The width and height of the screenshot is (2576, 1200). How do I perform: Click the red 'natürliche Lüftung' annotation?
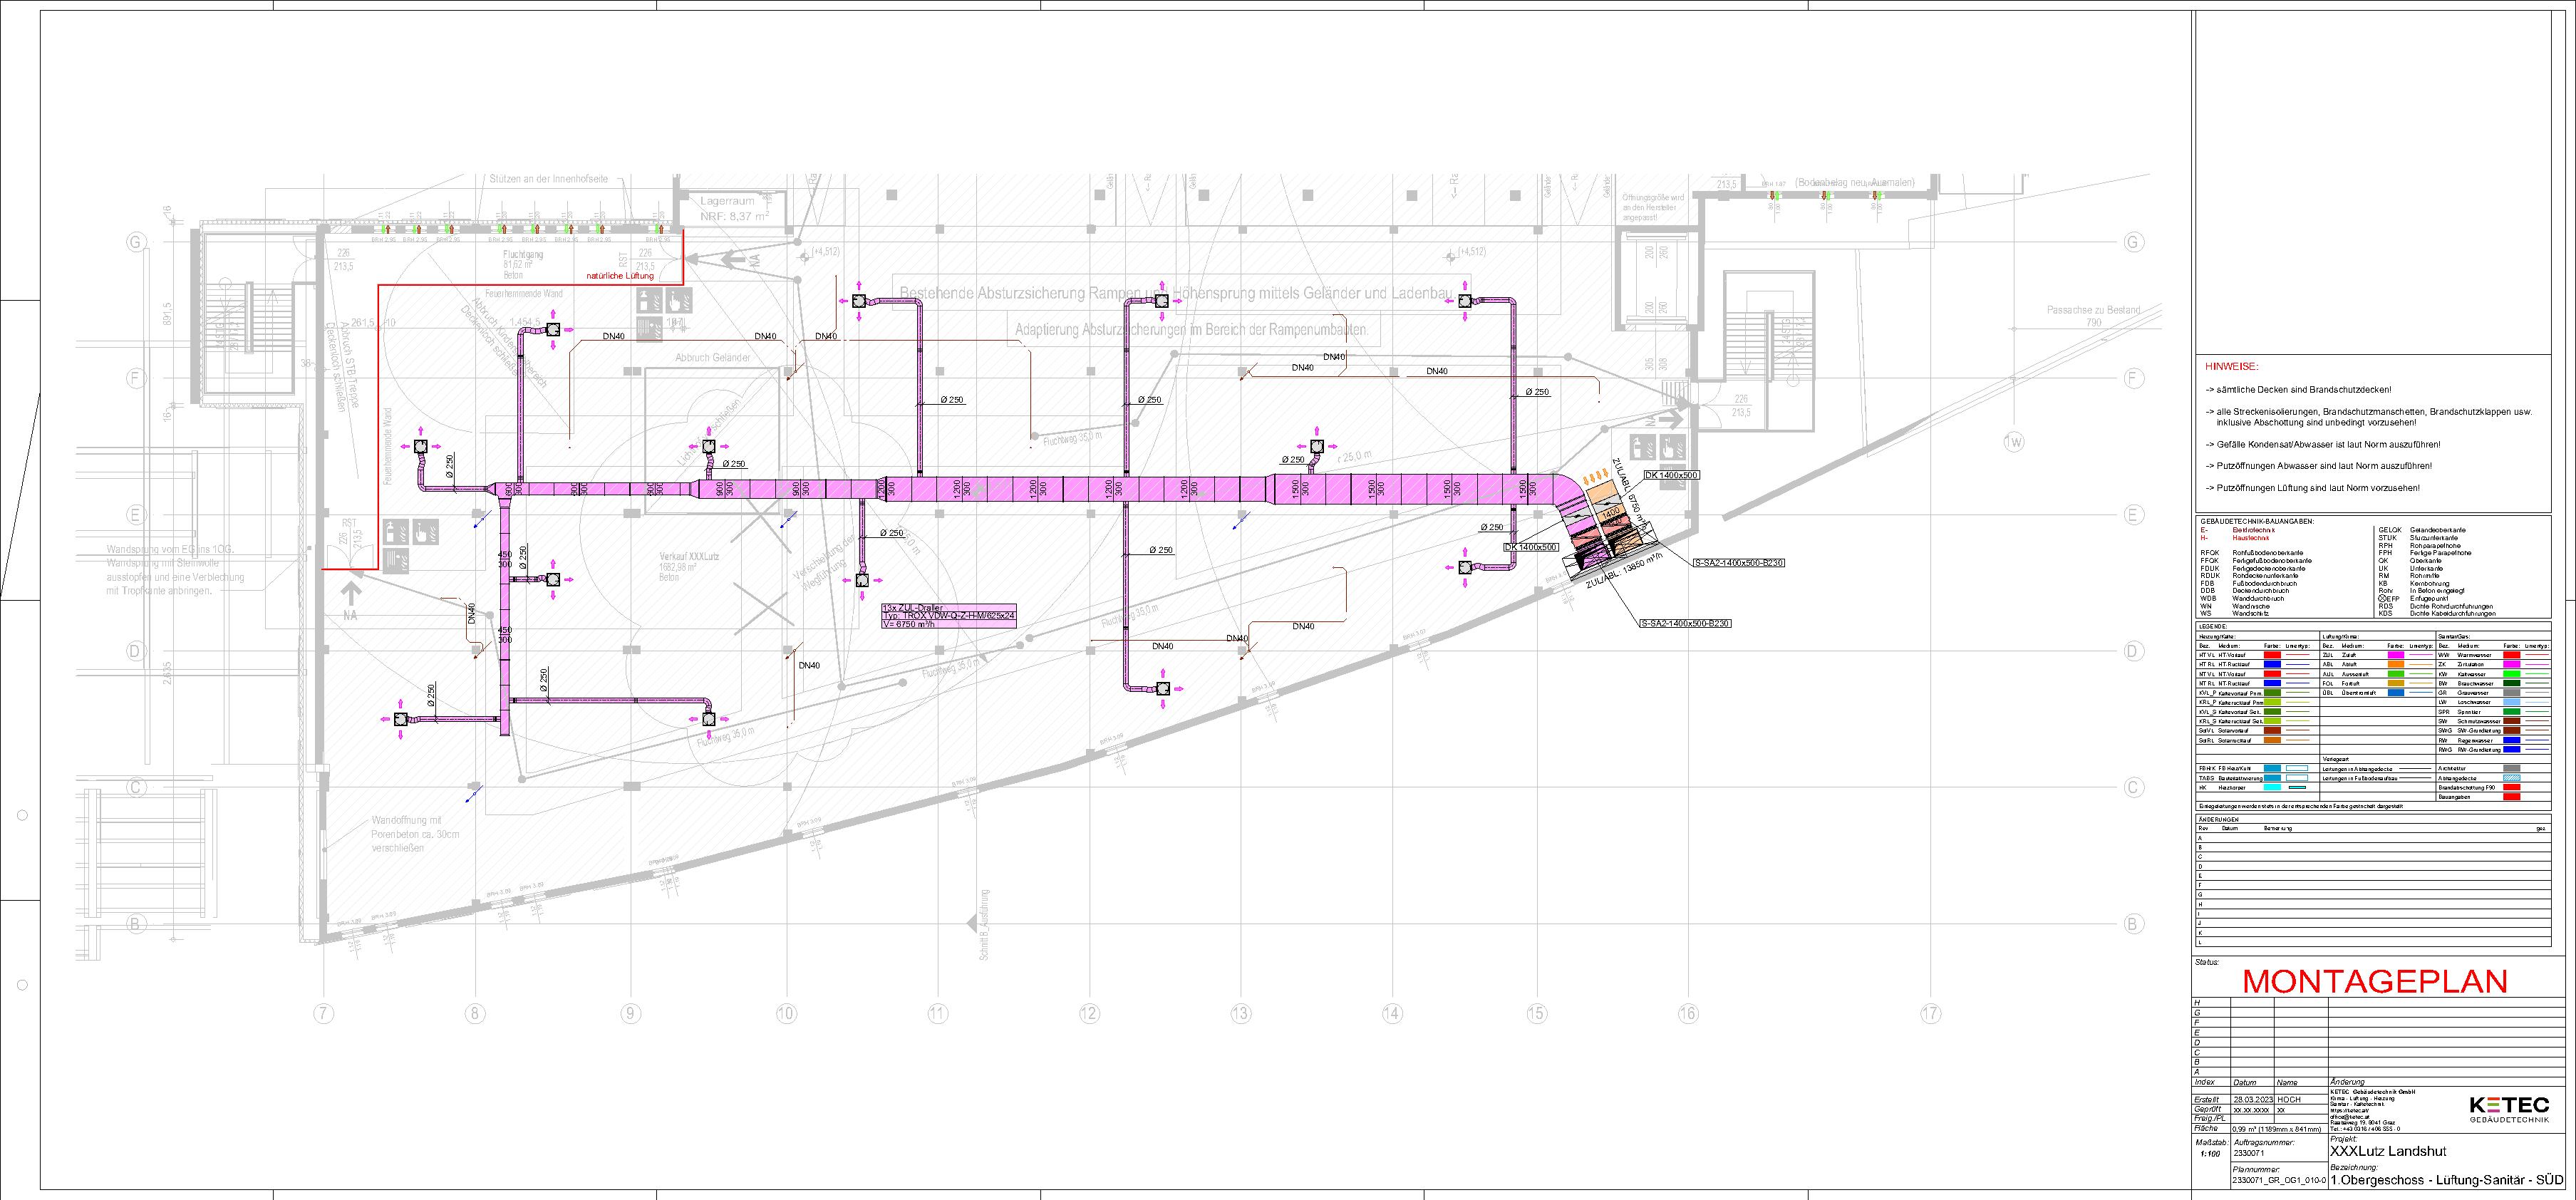pyautogui.click(x=620, y=275)
